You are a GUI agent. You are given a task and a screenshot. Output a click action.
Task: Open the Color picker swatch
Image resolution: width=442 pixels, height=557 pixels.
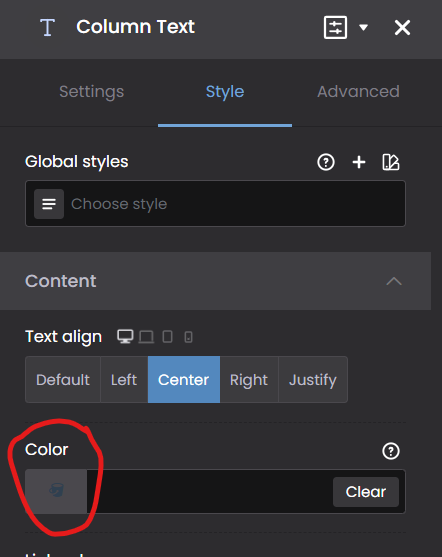pyautogui.click(x=56, y=491)
